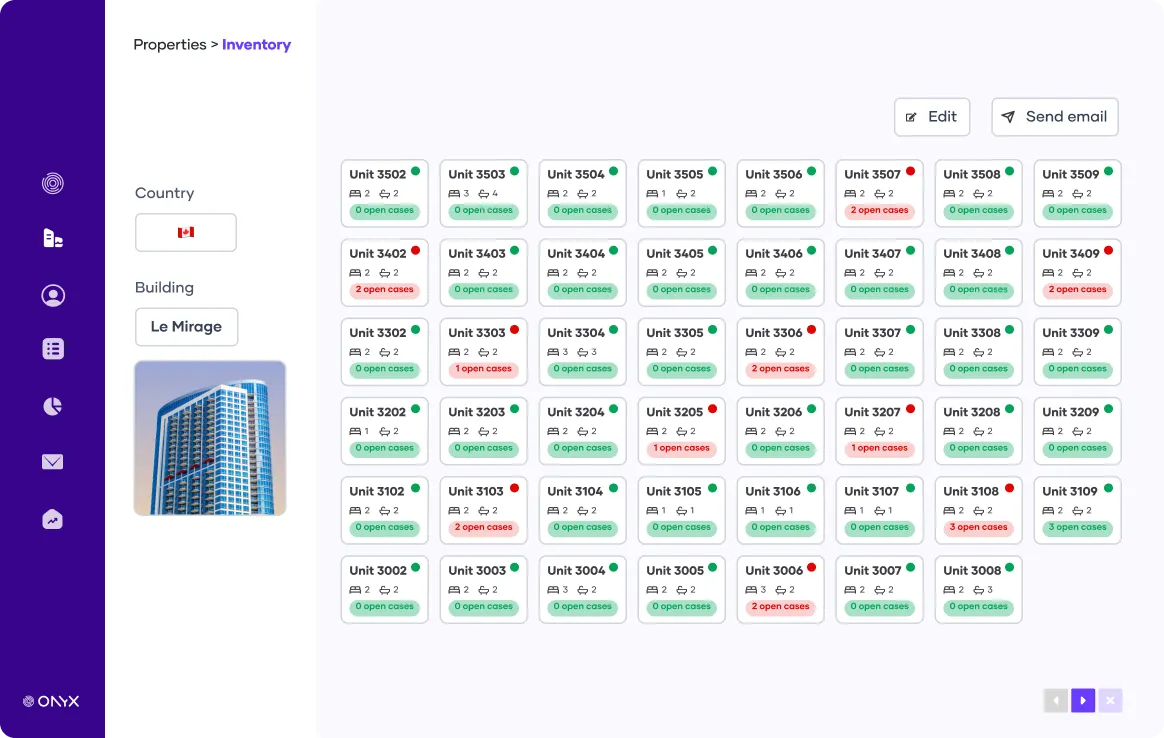1164x738 pixels.
Task: Select the market trends home icon
Action: click(52, 518)
